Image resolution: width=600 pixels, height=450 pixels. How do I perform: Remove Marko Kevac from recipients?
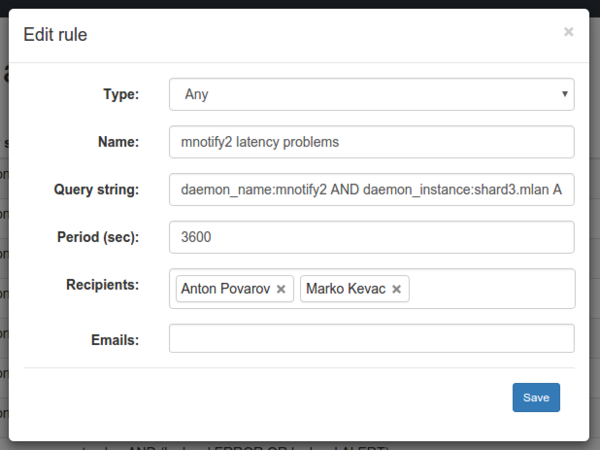tap(397, 289)
